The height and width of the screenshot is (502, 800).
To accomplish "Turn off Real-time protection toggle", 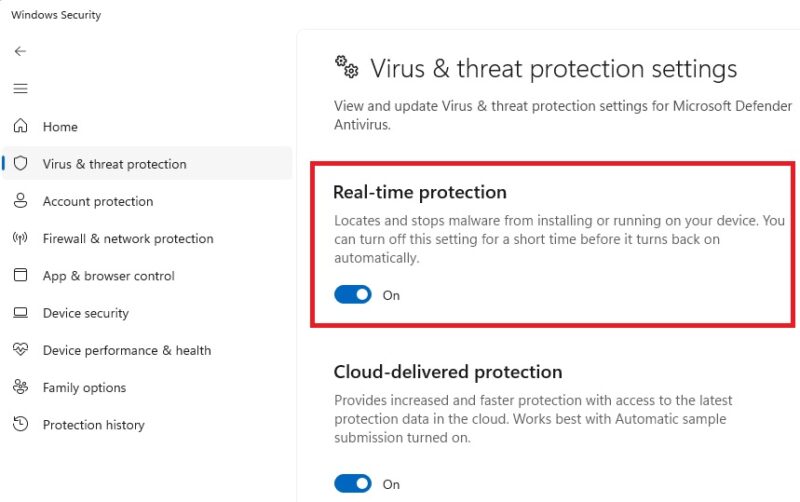I will click(353, 294).
